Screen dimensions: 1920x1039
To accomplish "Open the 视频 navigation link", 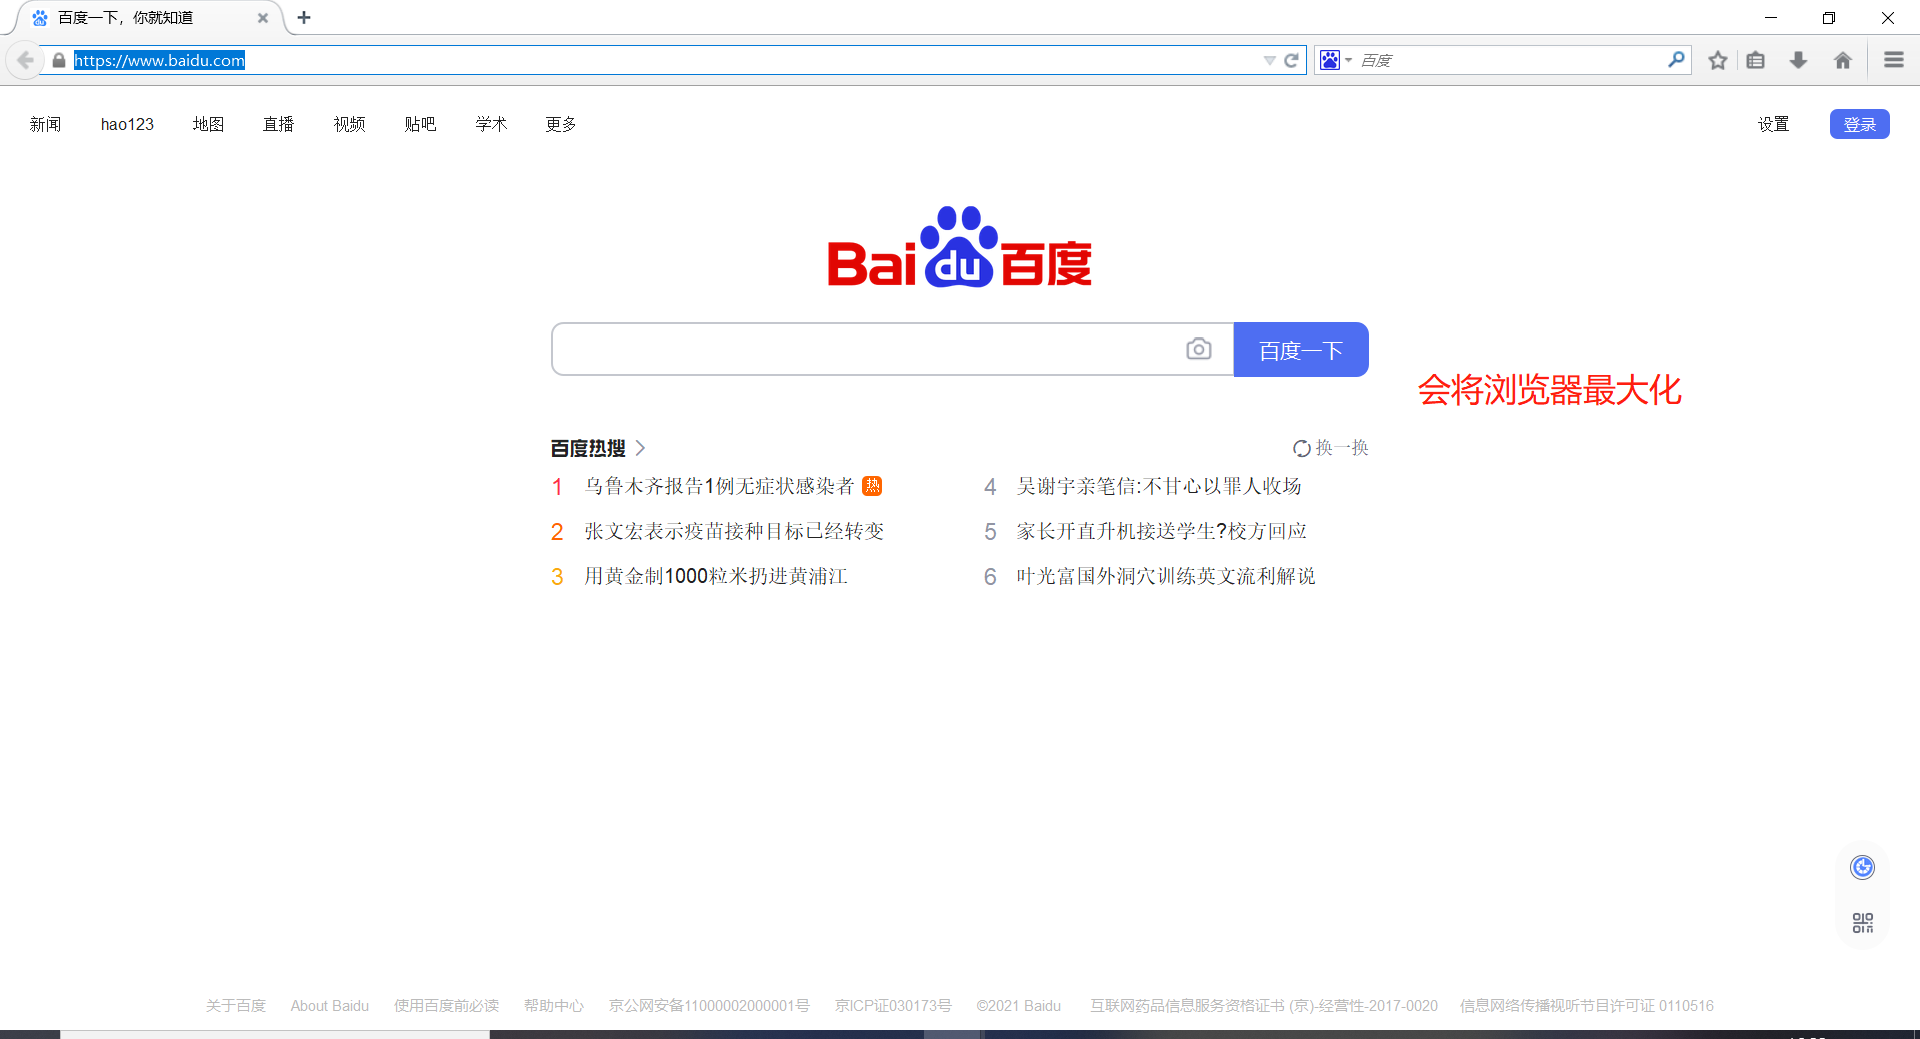I will (x=349, y=124).
